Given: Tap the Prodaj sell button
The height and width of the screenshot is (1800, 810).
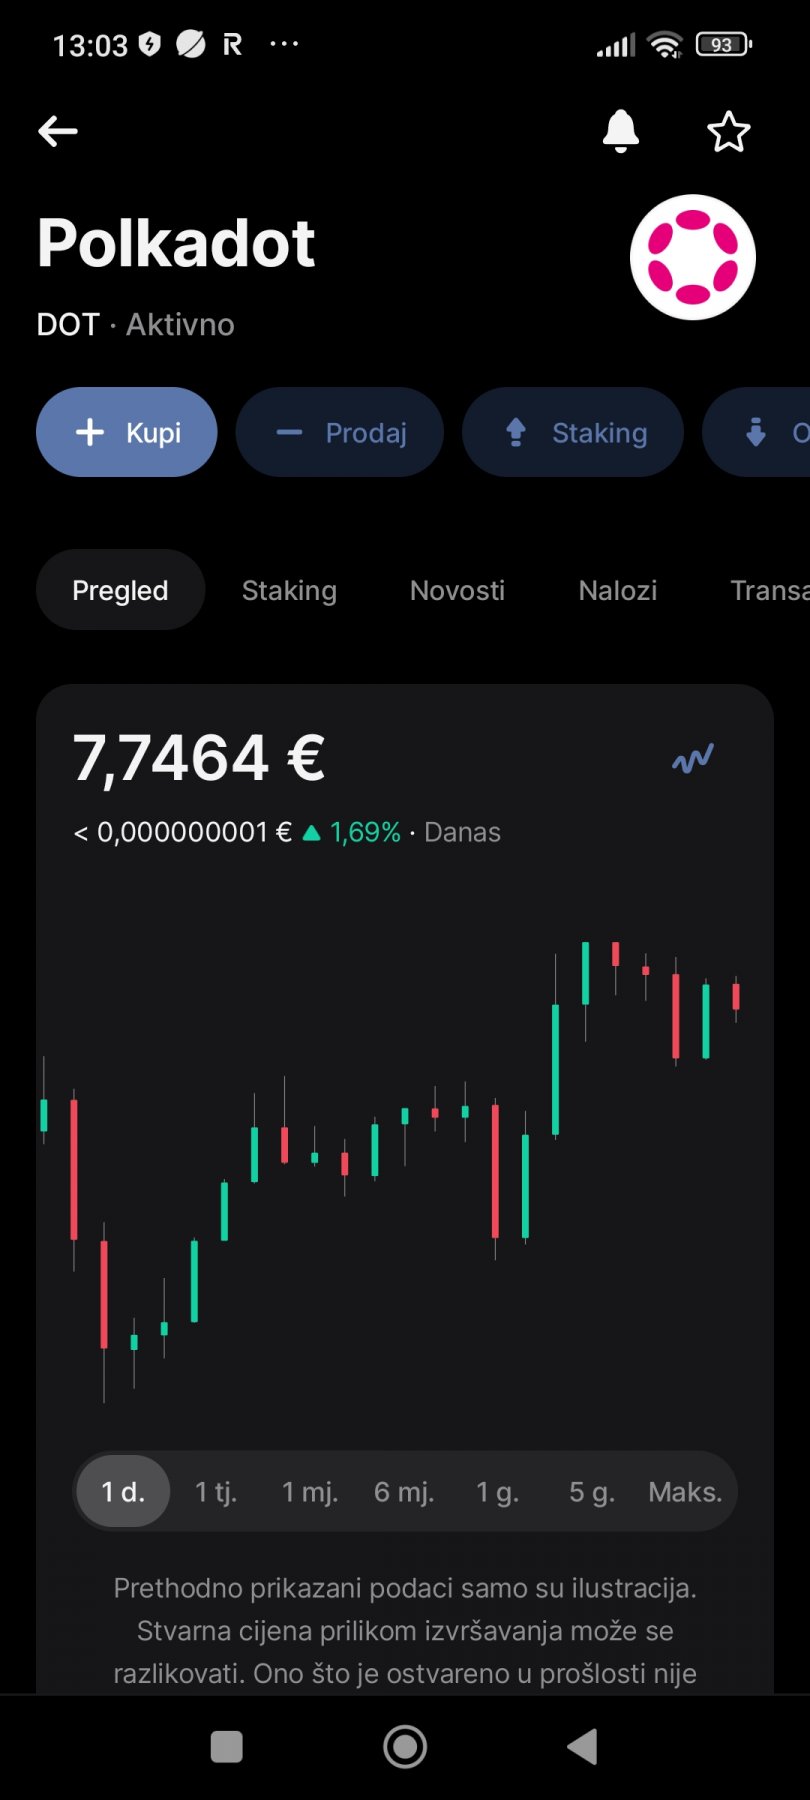Looking at the screenshot, I should (x=339, y=432).
